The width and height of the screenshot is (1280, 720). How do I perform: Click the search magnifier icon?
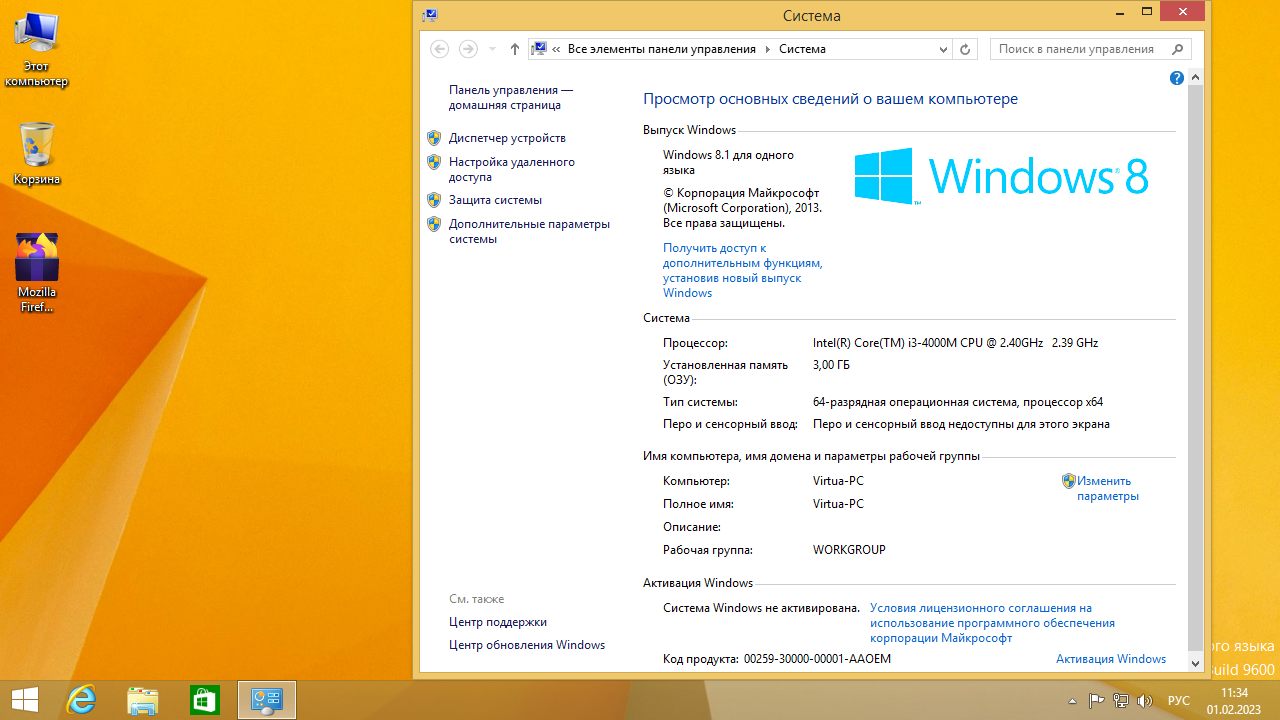pyautogui.click(x=1178, y=49)
